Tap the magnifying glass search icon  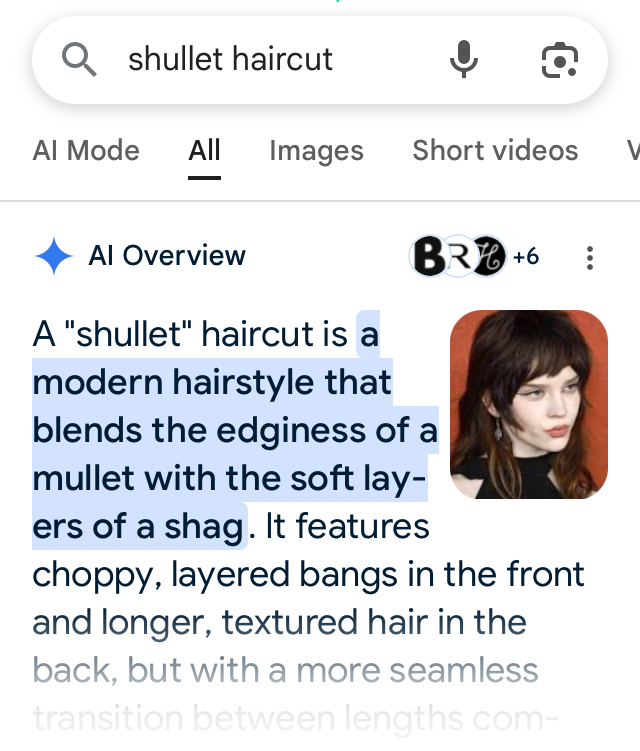pyautogui.click(x=79, y=59)
